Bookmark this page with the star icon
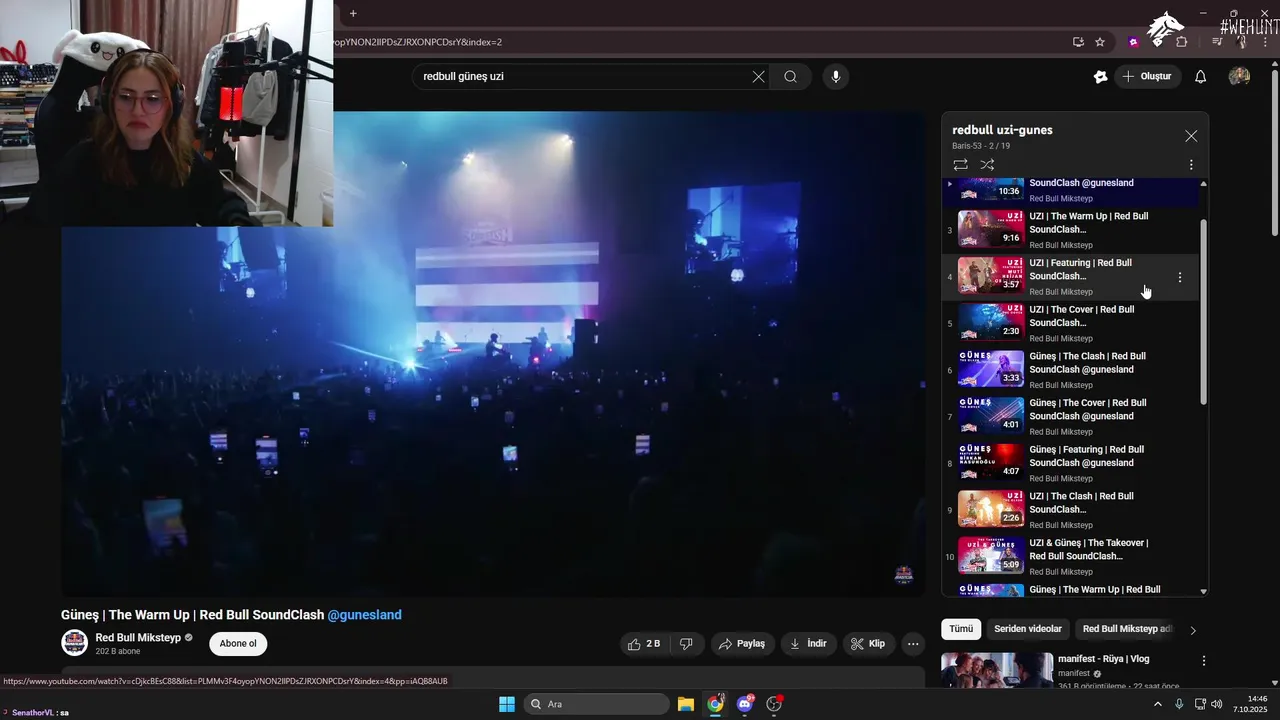The image size is (1280, 720). pos(1100,42)
